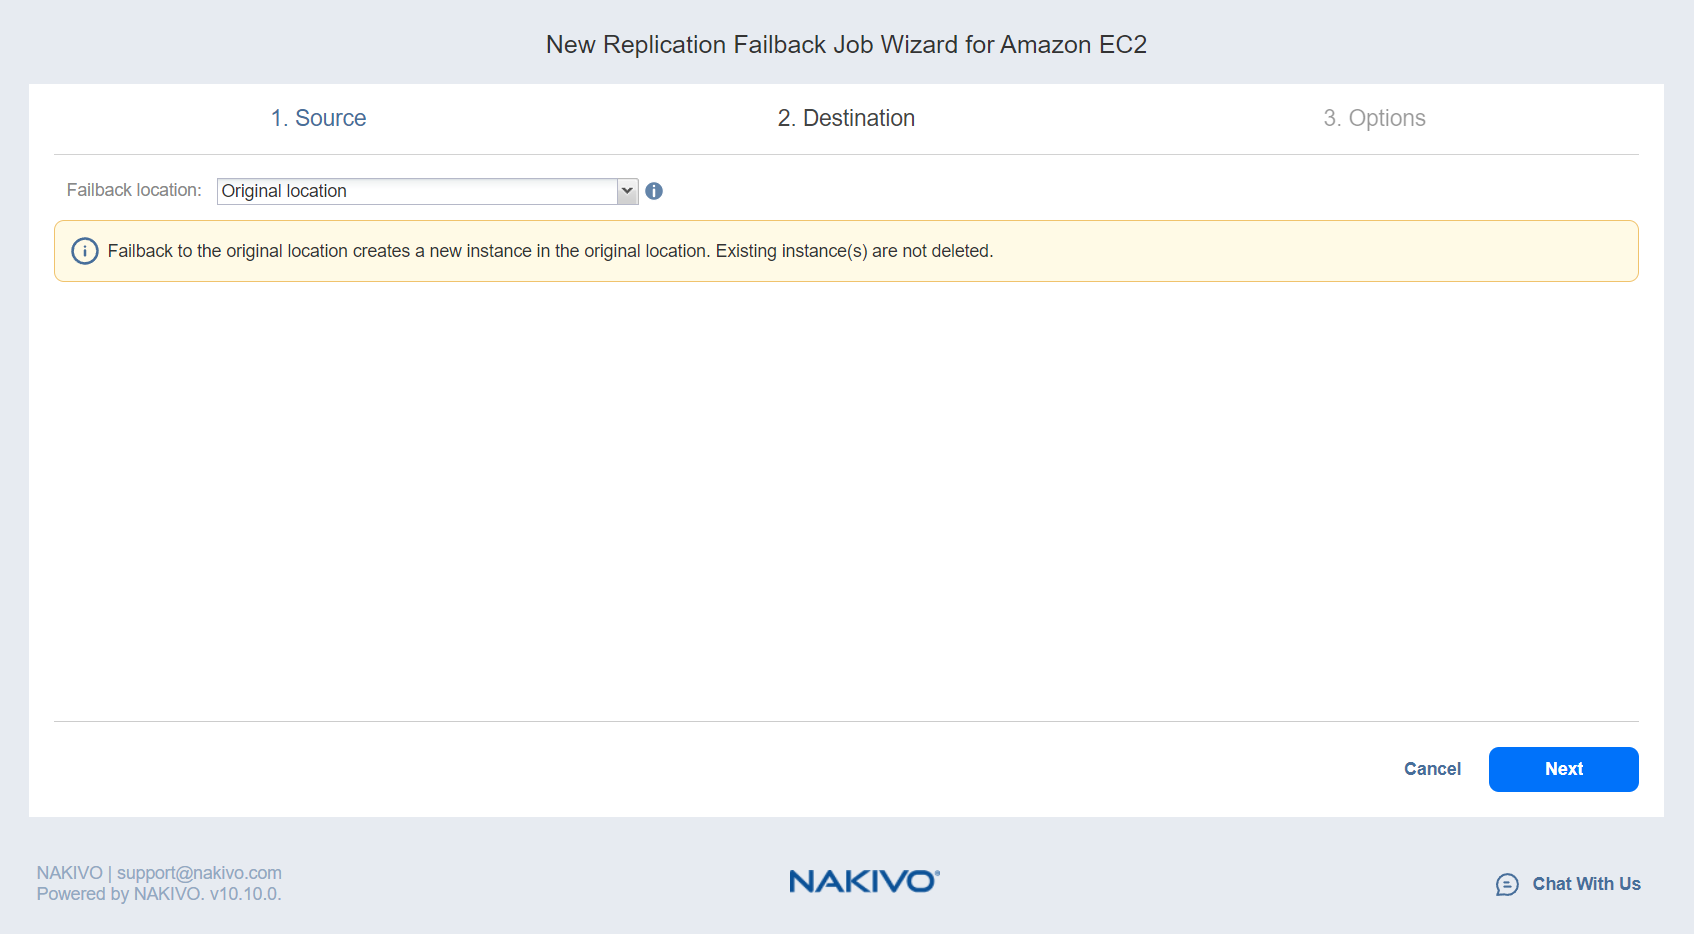Click the support@nakivo.com email link
The image size is (1694, 934).
[x=199, y=873]
